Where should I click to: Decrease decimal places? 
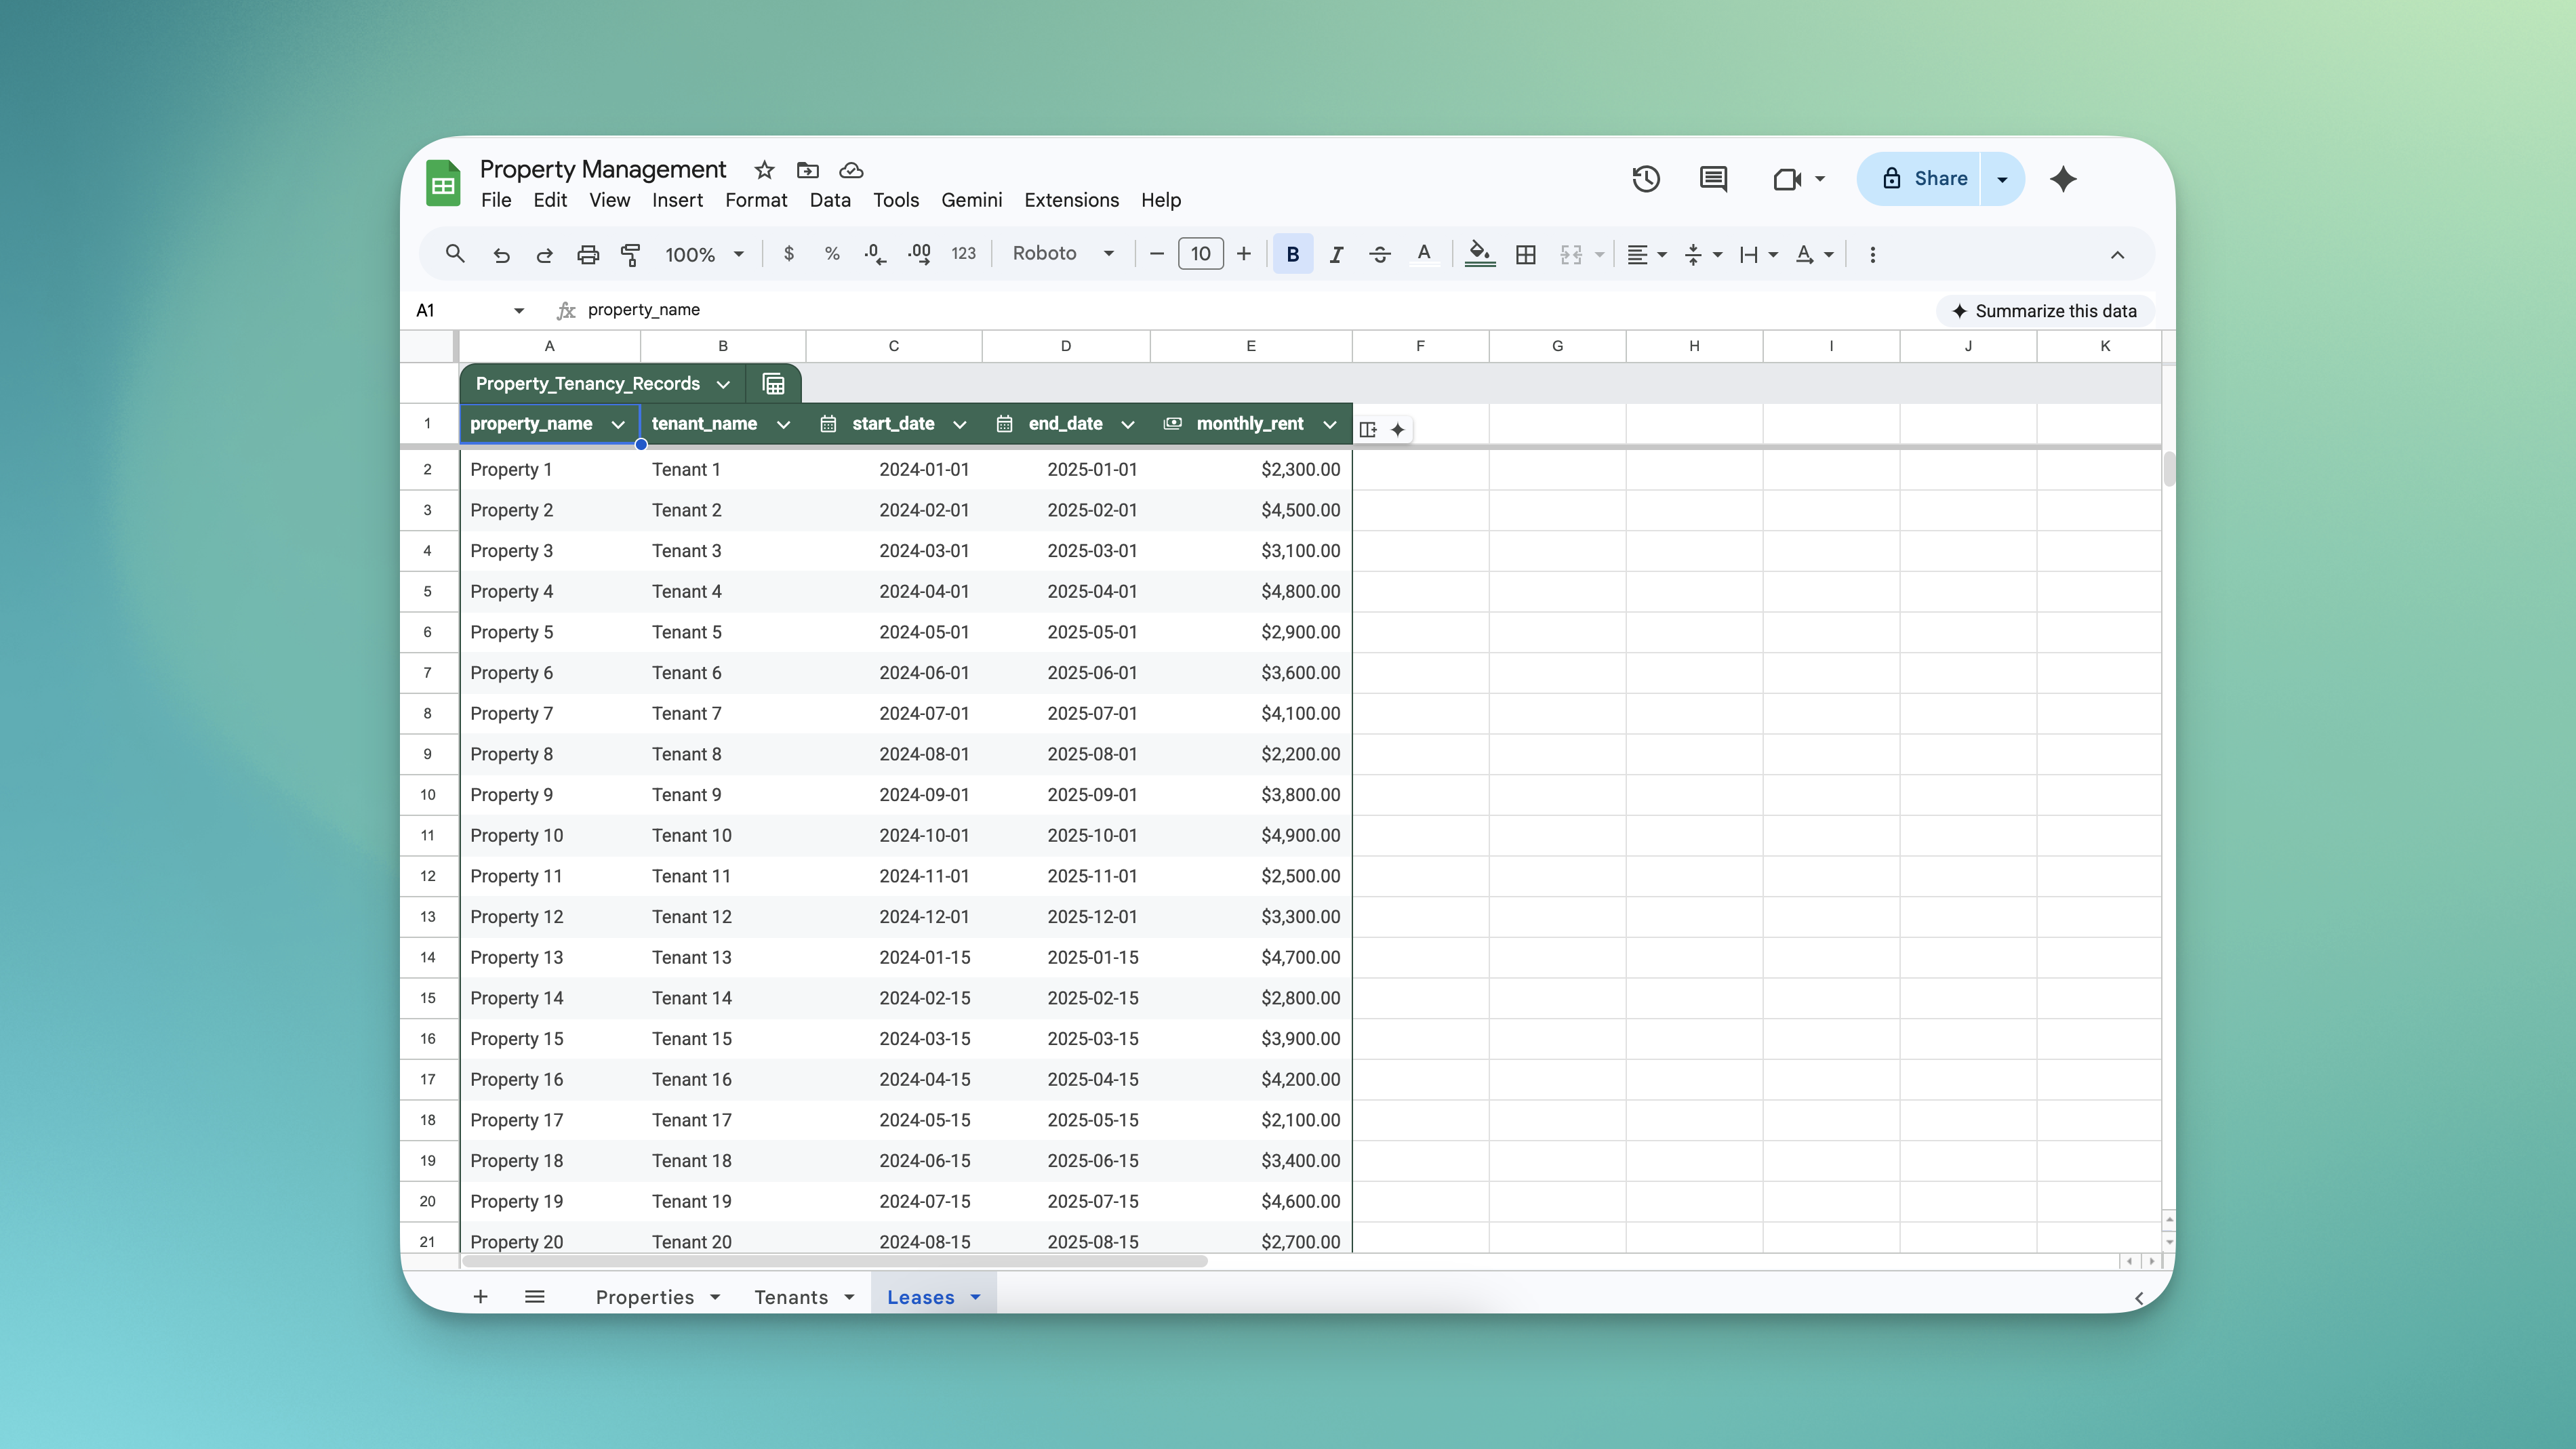pos(874,254)
